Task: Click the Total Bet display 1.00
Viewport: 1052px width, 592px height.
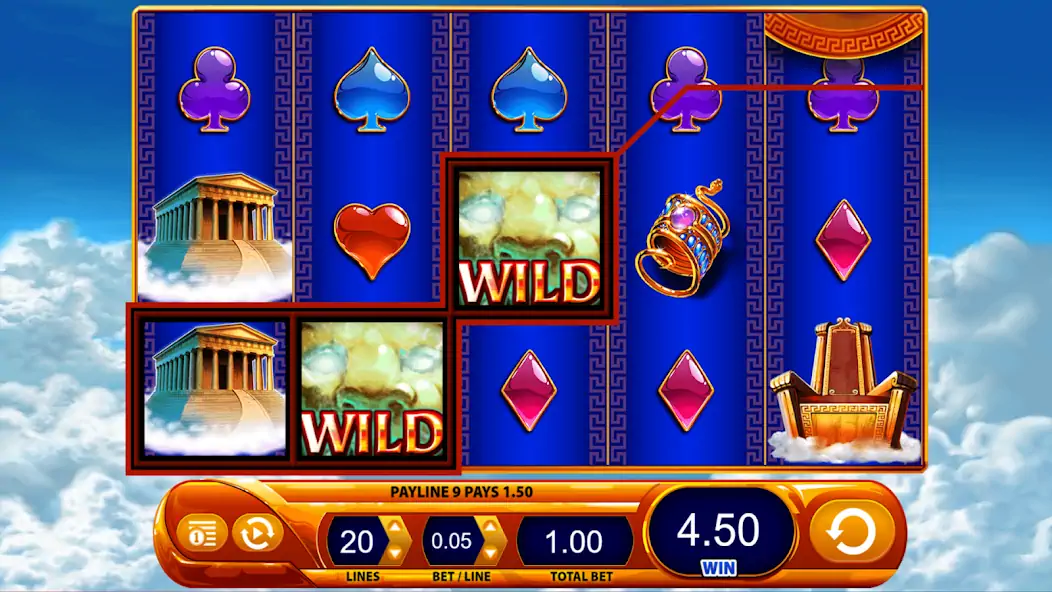Action: click(x=574, y=542)
